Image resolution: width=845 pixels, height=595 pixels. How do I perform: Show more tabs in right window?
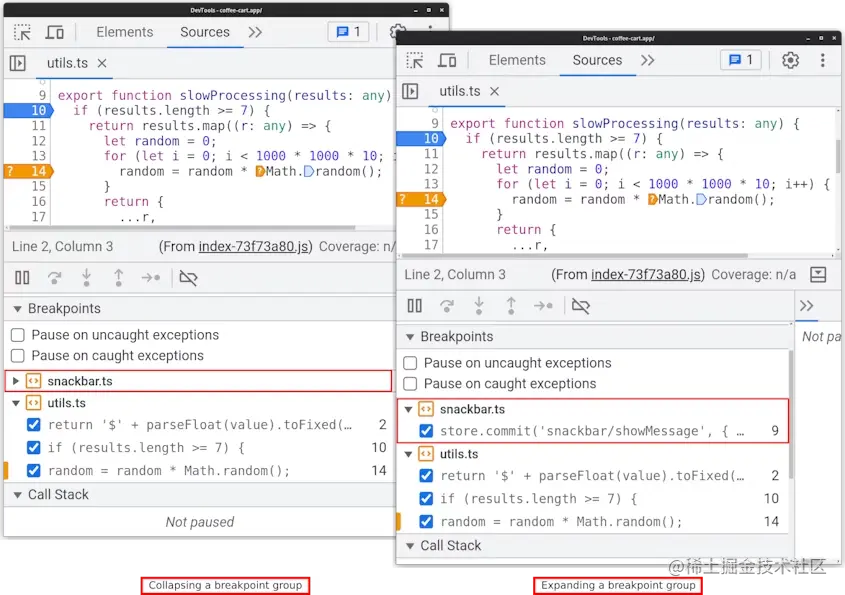pos(647,60)
